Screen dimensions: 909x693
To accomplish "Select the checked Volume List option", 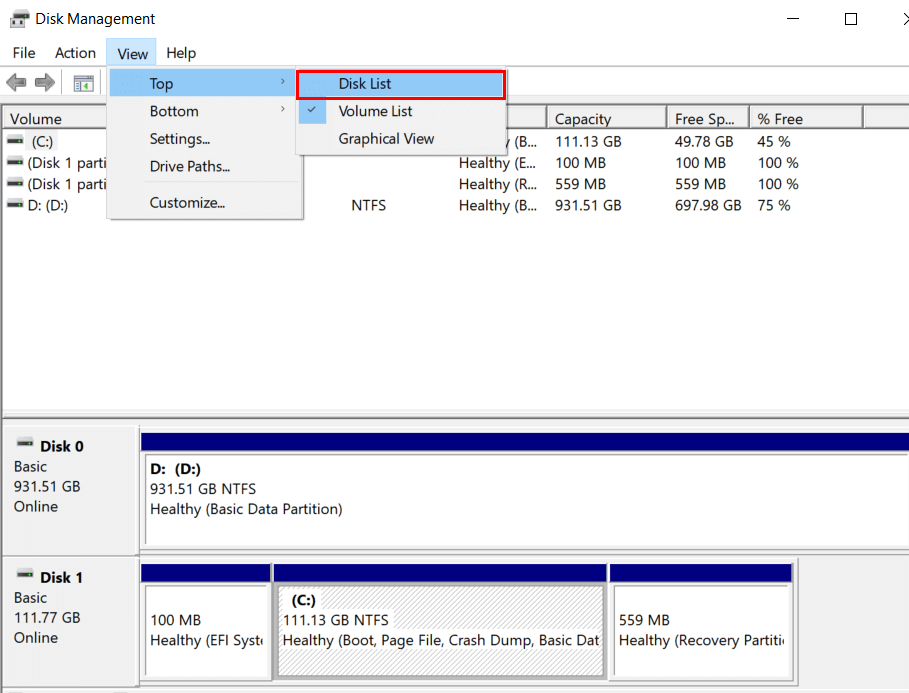I will pyautogui.click(x=375, y=111).
